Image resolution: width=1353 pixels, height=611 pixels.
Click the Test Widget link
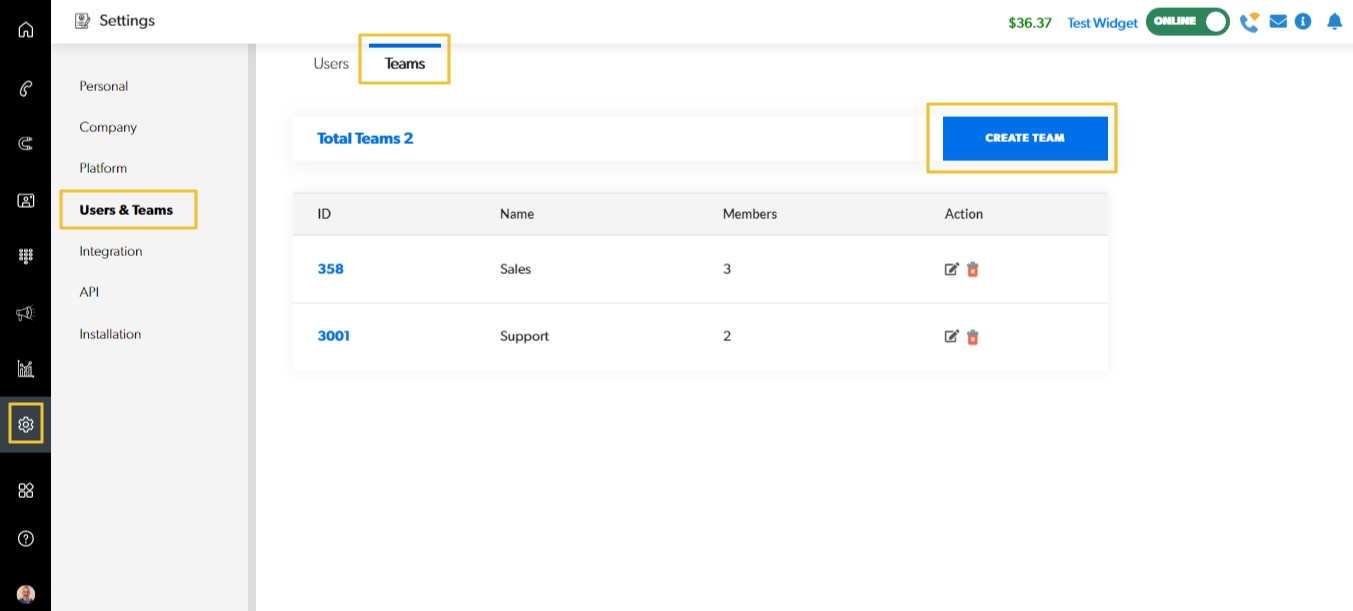[1102, 23]
